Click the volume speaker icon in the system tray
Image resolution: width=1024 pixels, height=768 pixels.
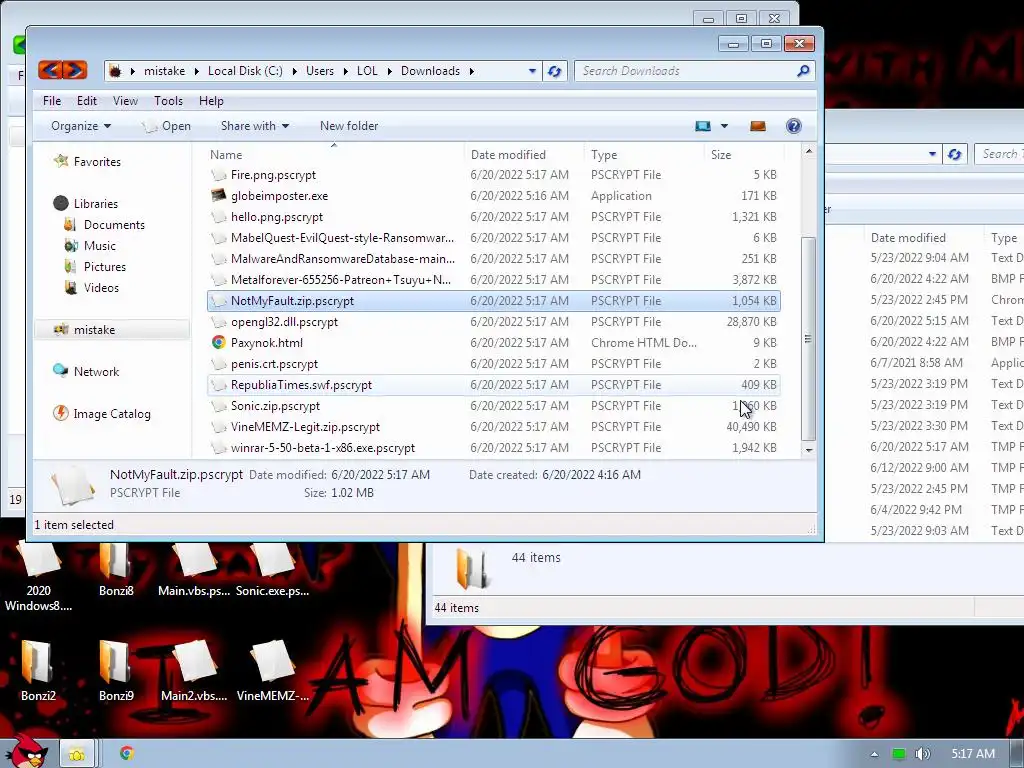pyautogui.click(x=922, y=754)
